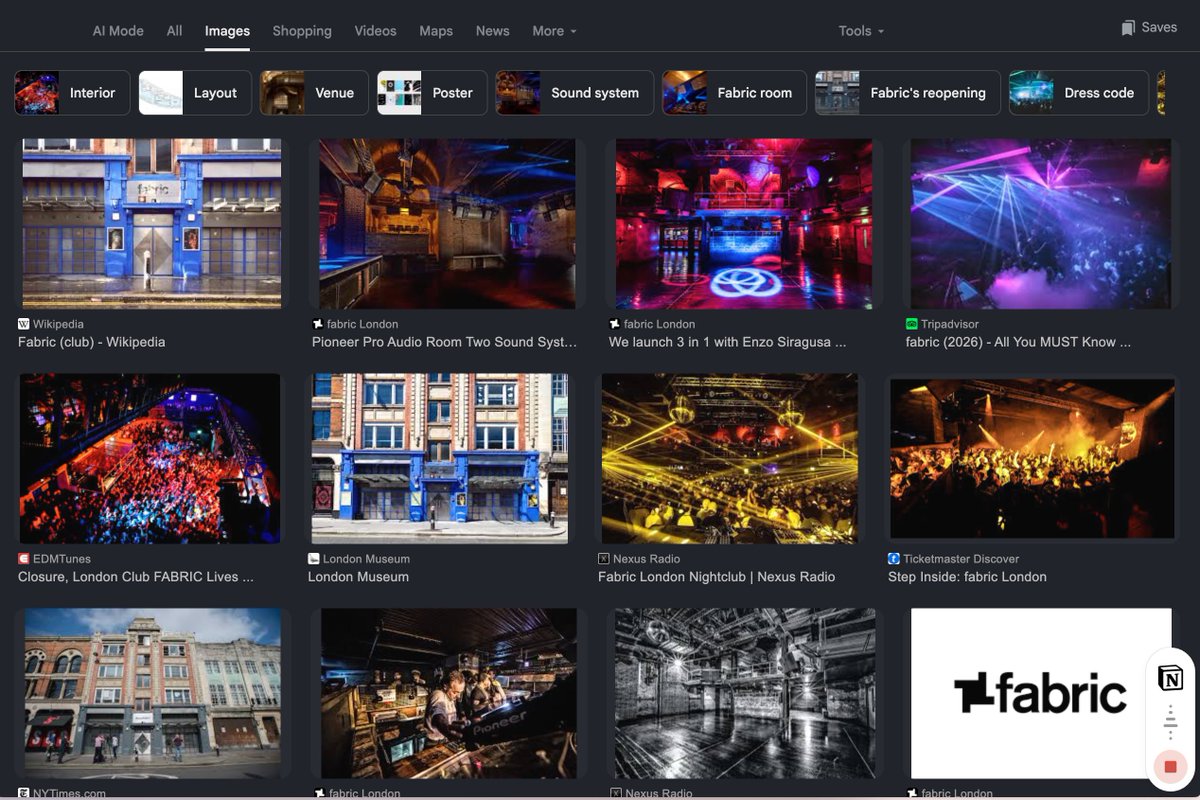Screen dimensions: 1200x800
Task: Switch to AI Mode tab
Action: [118, 31]
